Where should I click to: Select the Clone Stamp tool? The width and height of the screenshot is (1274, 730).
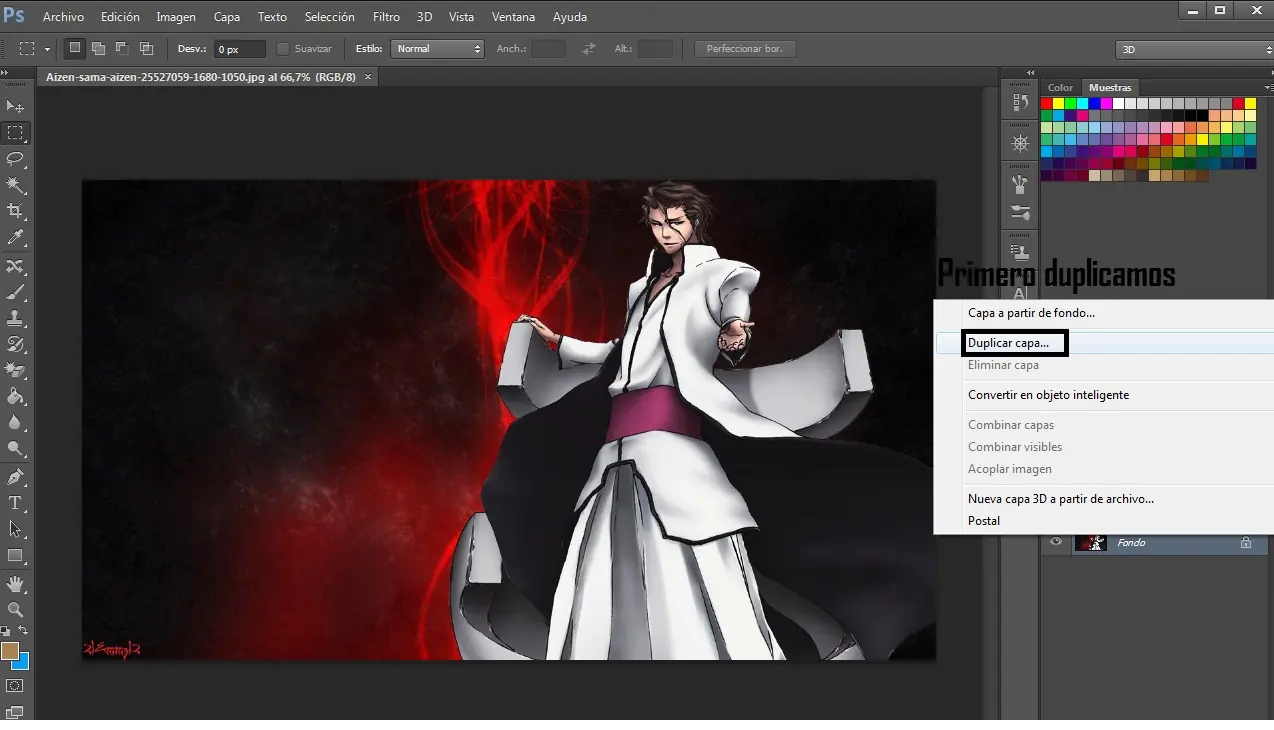coord(15,319)
